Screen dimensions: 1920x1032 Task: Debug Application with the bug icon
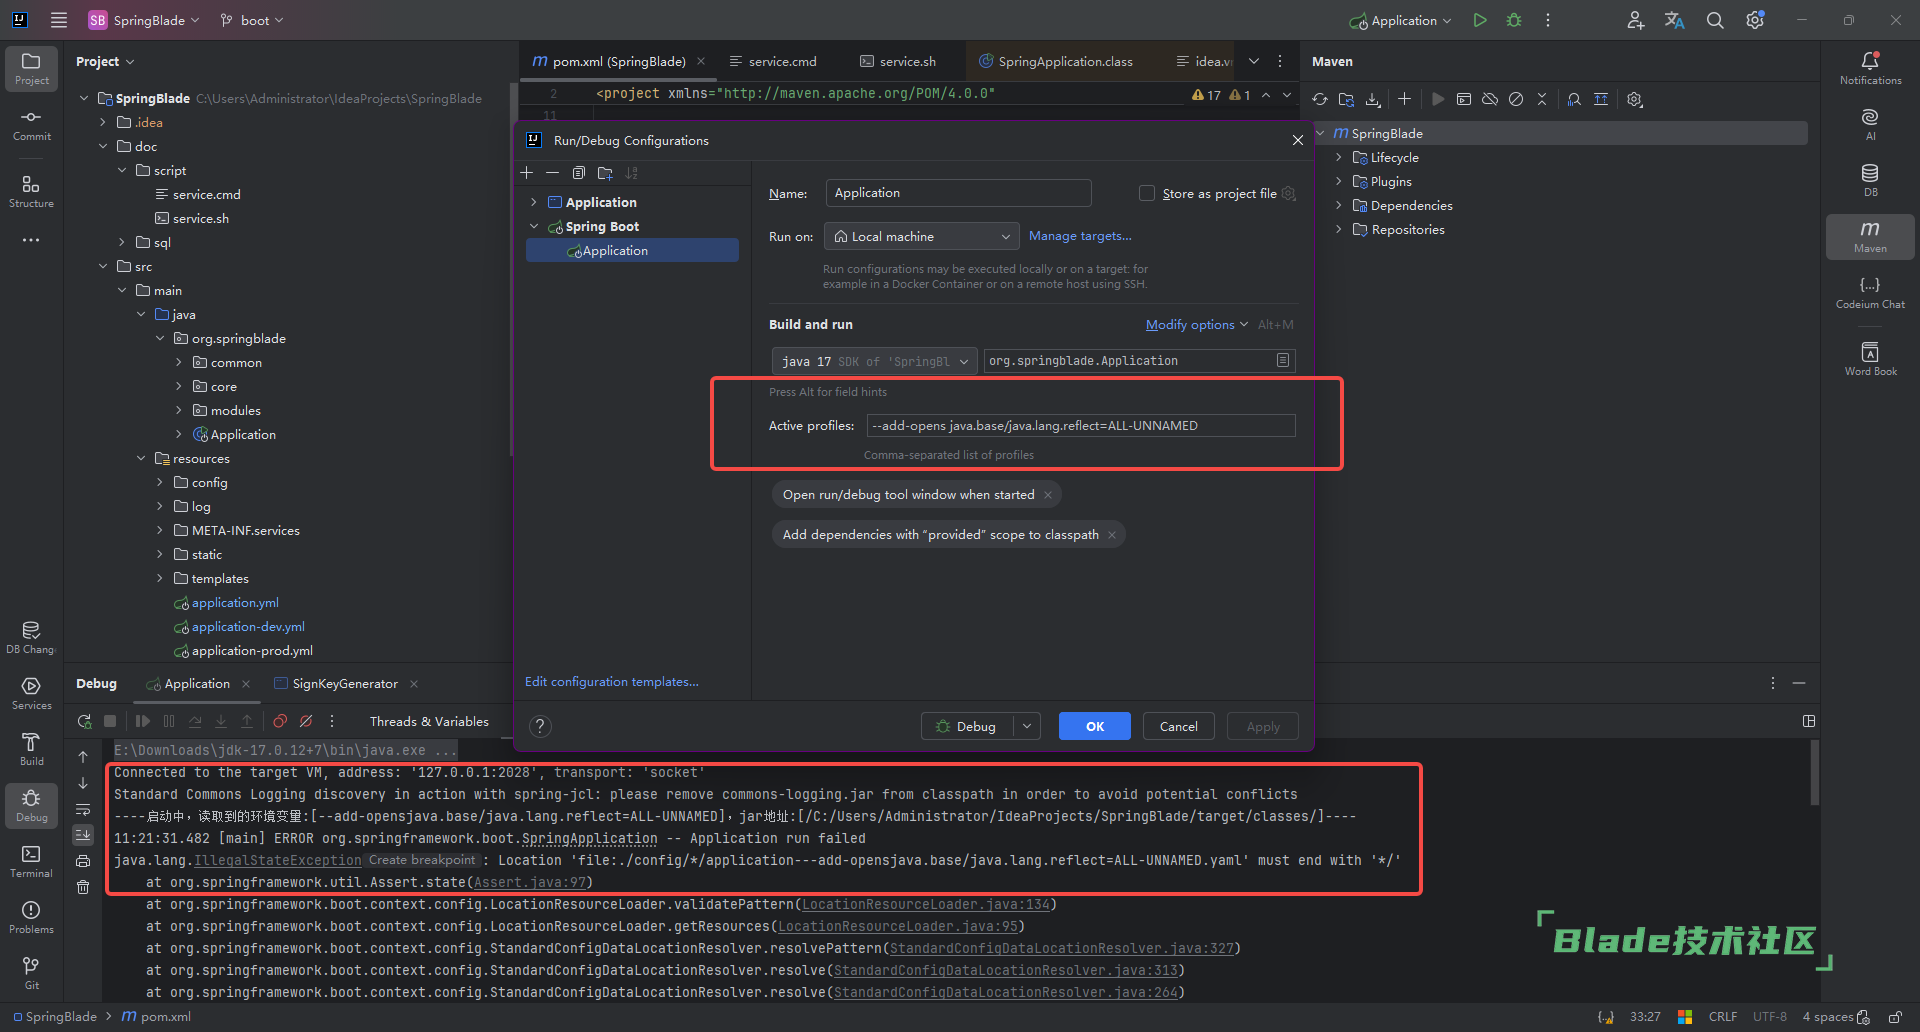[1514, 20]
